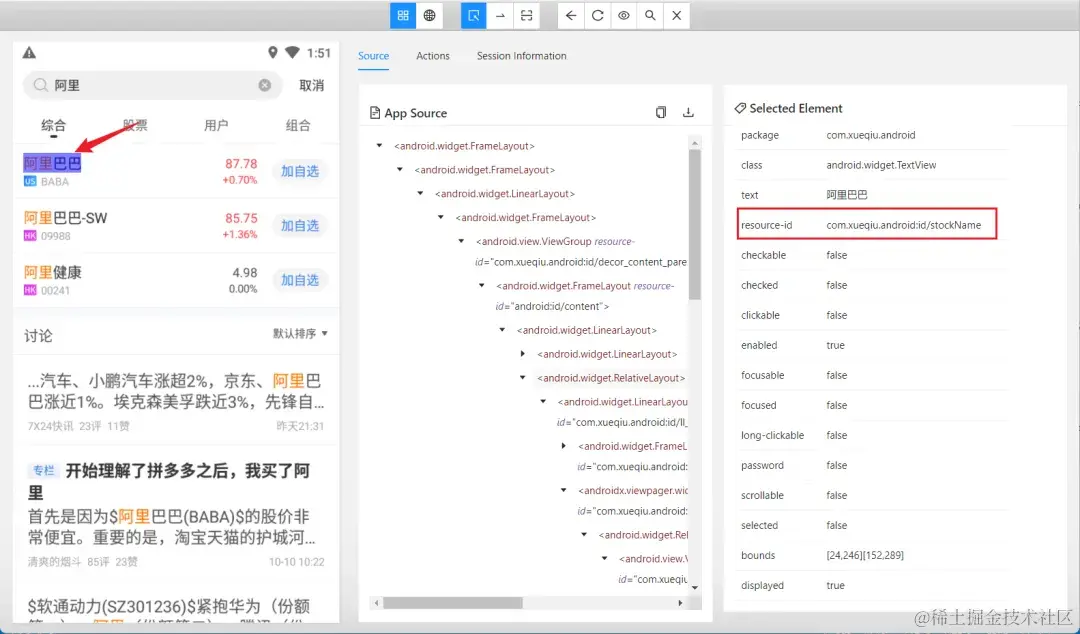Collapse the android.widget.RelativeLayout node
The image size is (1080, 634).
pyautogui.click(x=523, y=378)
